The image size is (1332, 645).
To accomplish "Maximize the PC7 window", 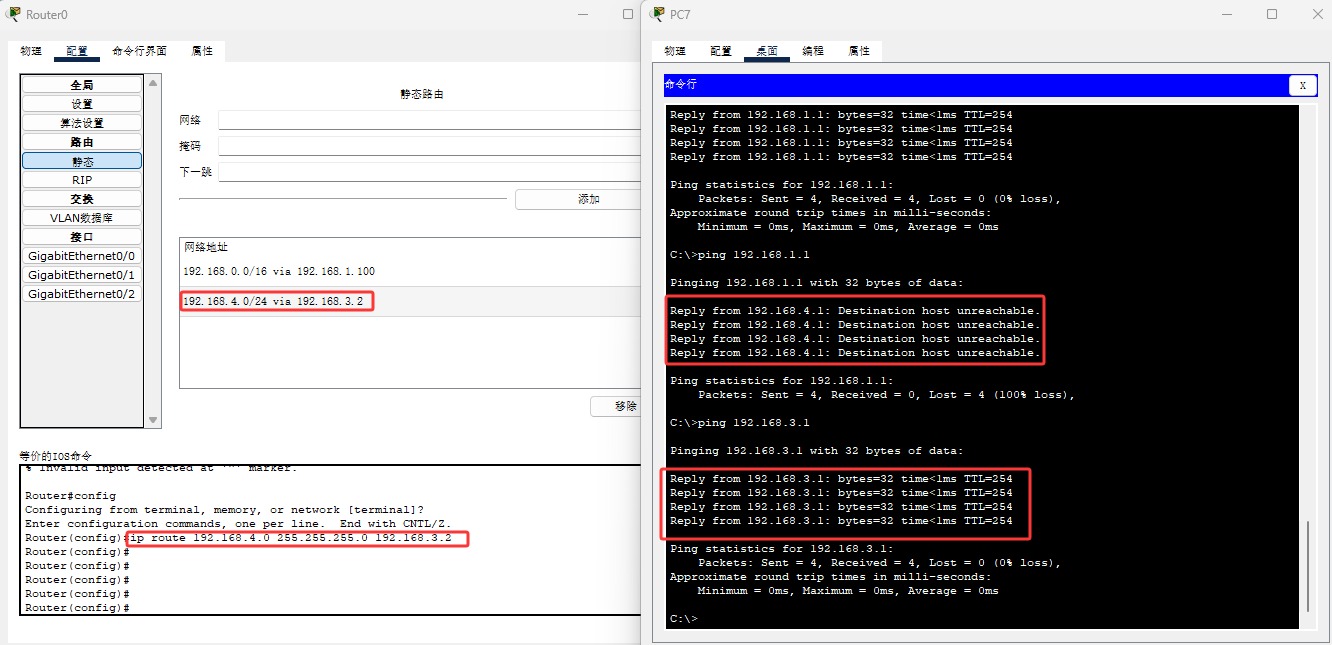I will pos(1272,14).
